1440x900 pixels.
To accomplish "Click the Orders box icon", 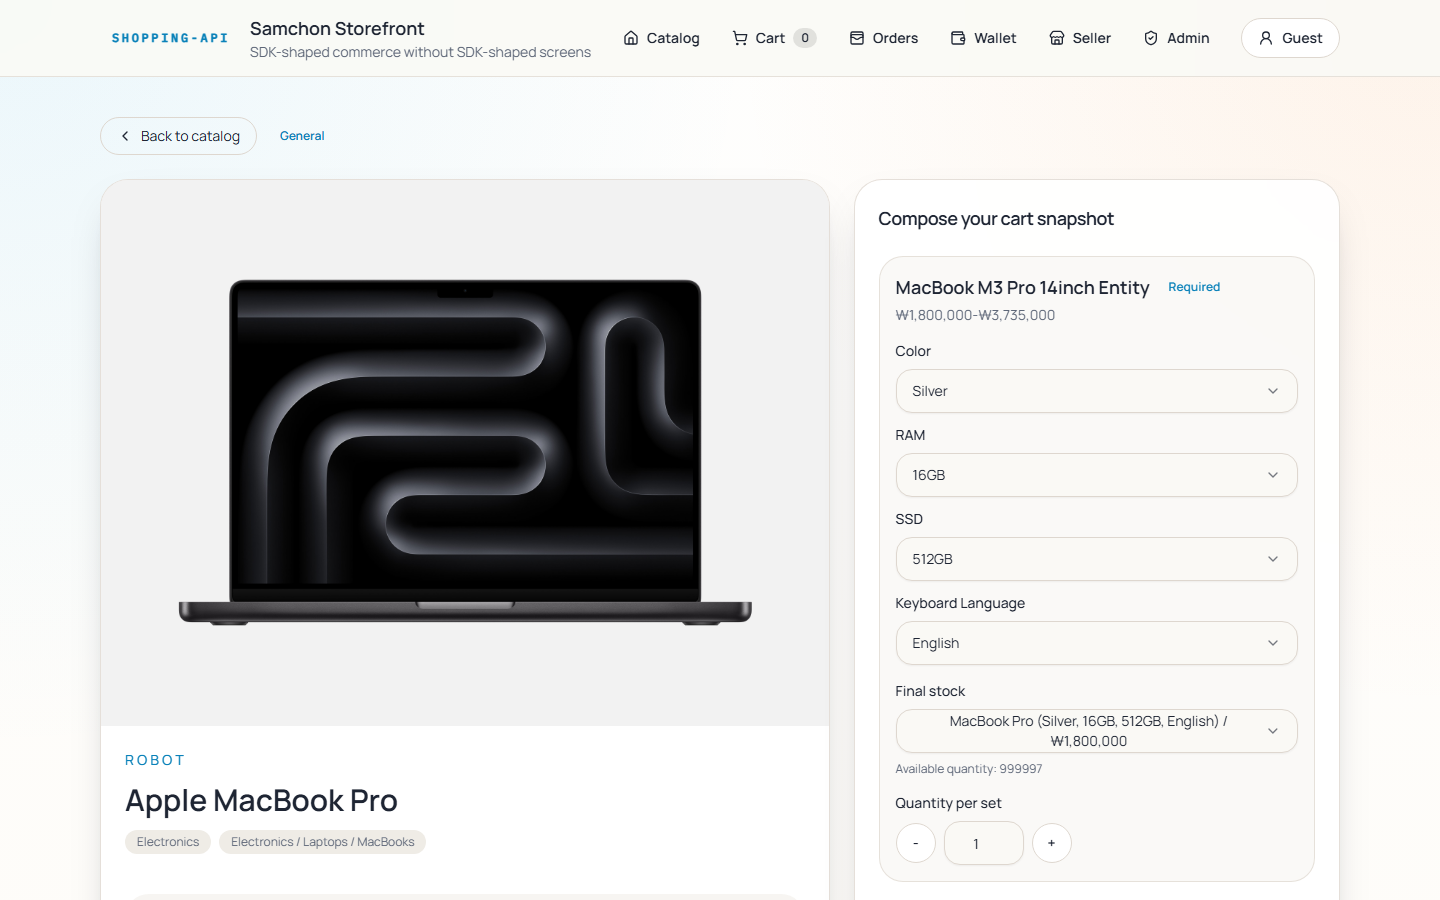I will pyautogui.click(x=857, y=38).
